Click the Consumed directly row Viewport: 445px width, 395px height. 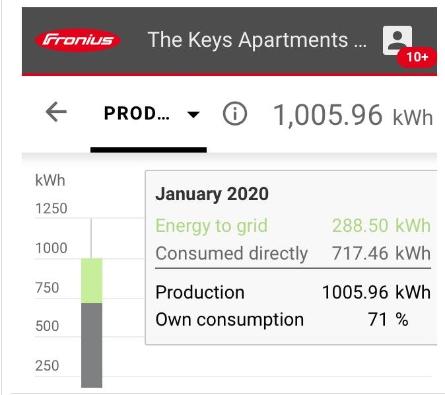click(x=293, y=253)
